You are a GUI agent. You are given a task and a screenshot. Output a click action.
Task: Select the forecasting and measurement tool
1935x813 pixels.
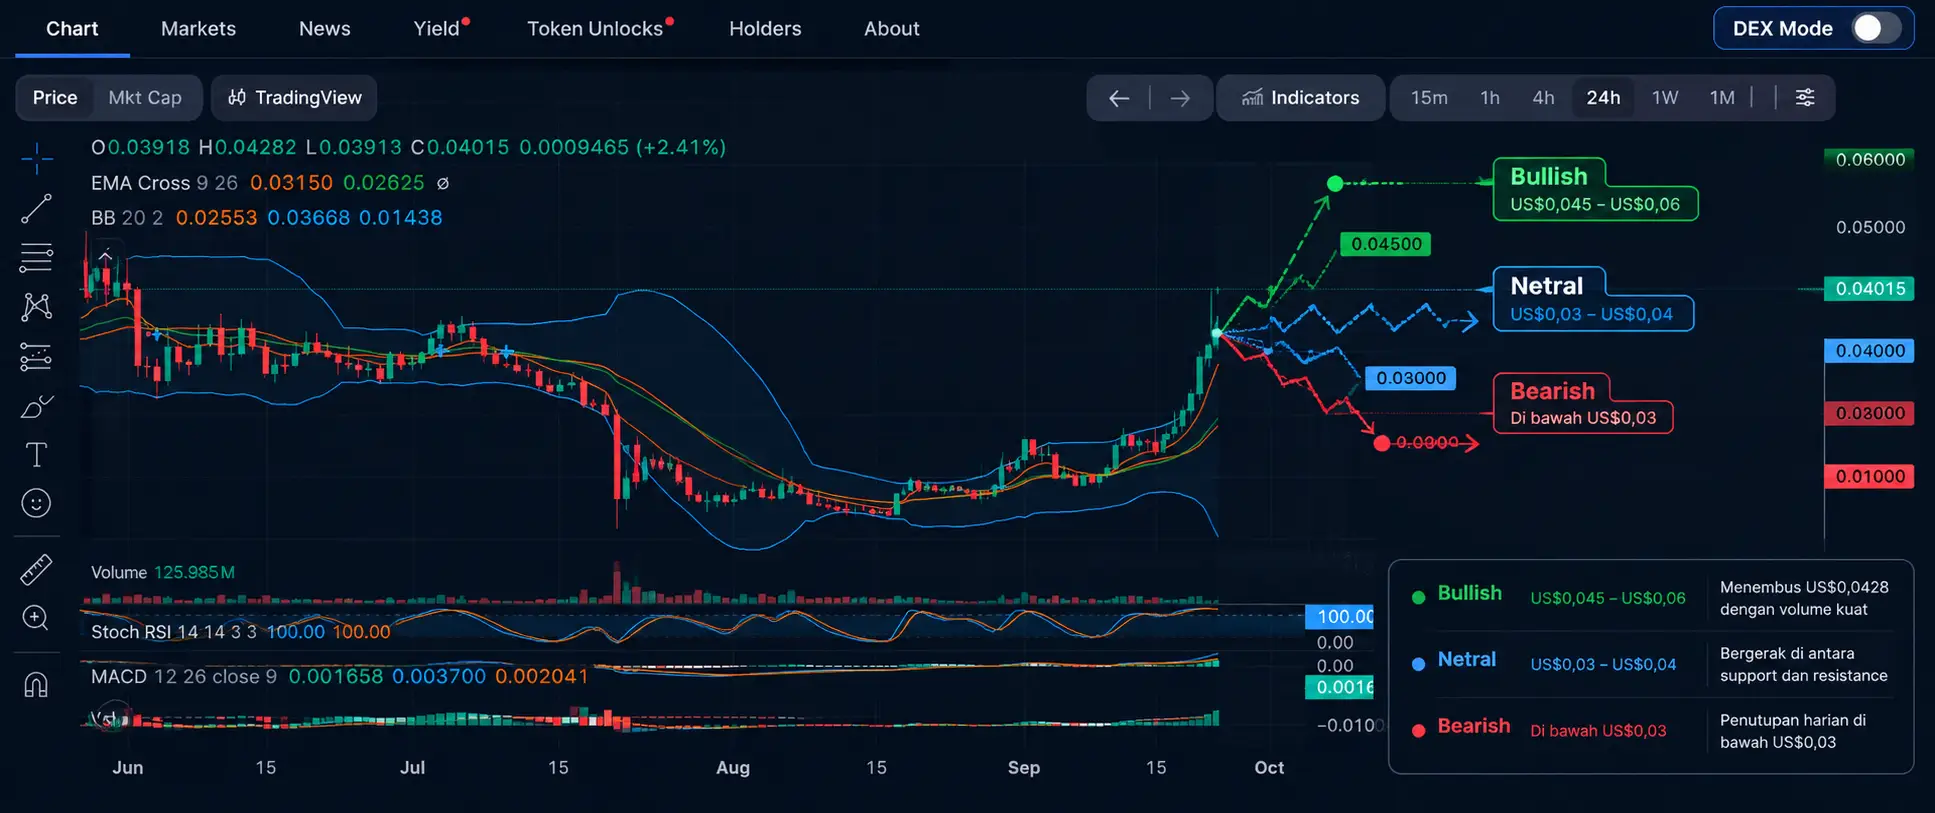point(36,357)
